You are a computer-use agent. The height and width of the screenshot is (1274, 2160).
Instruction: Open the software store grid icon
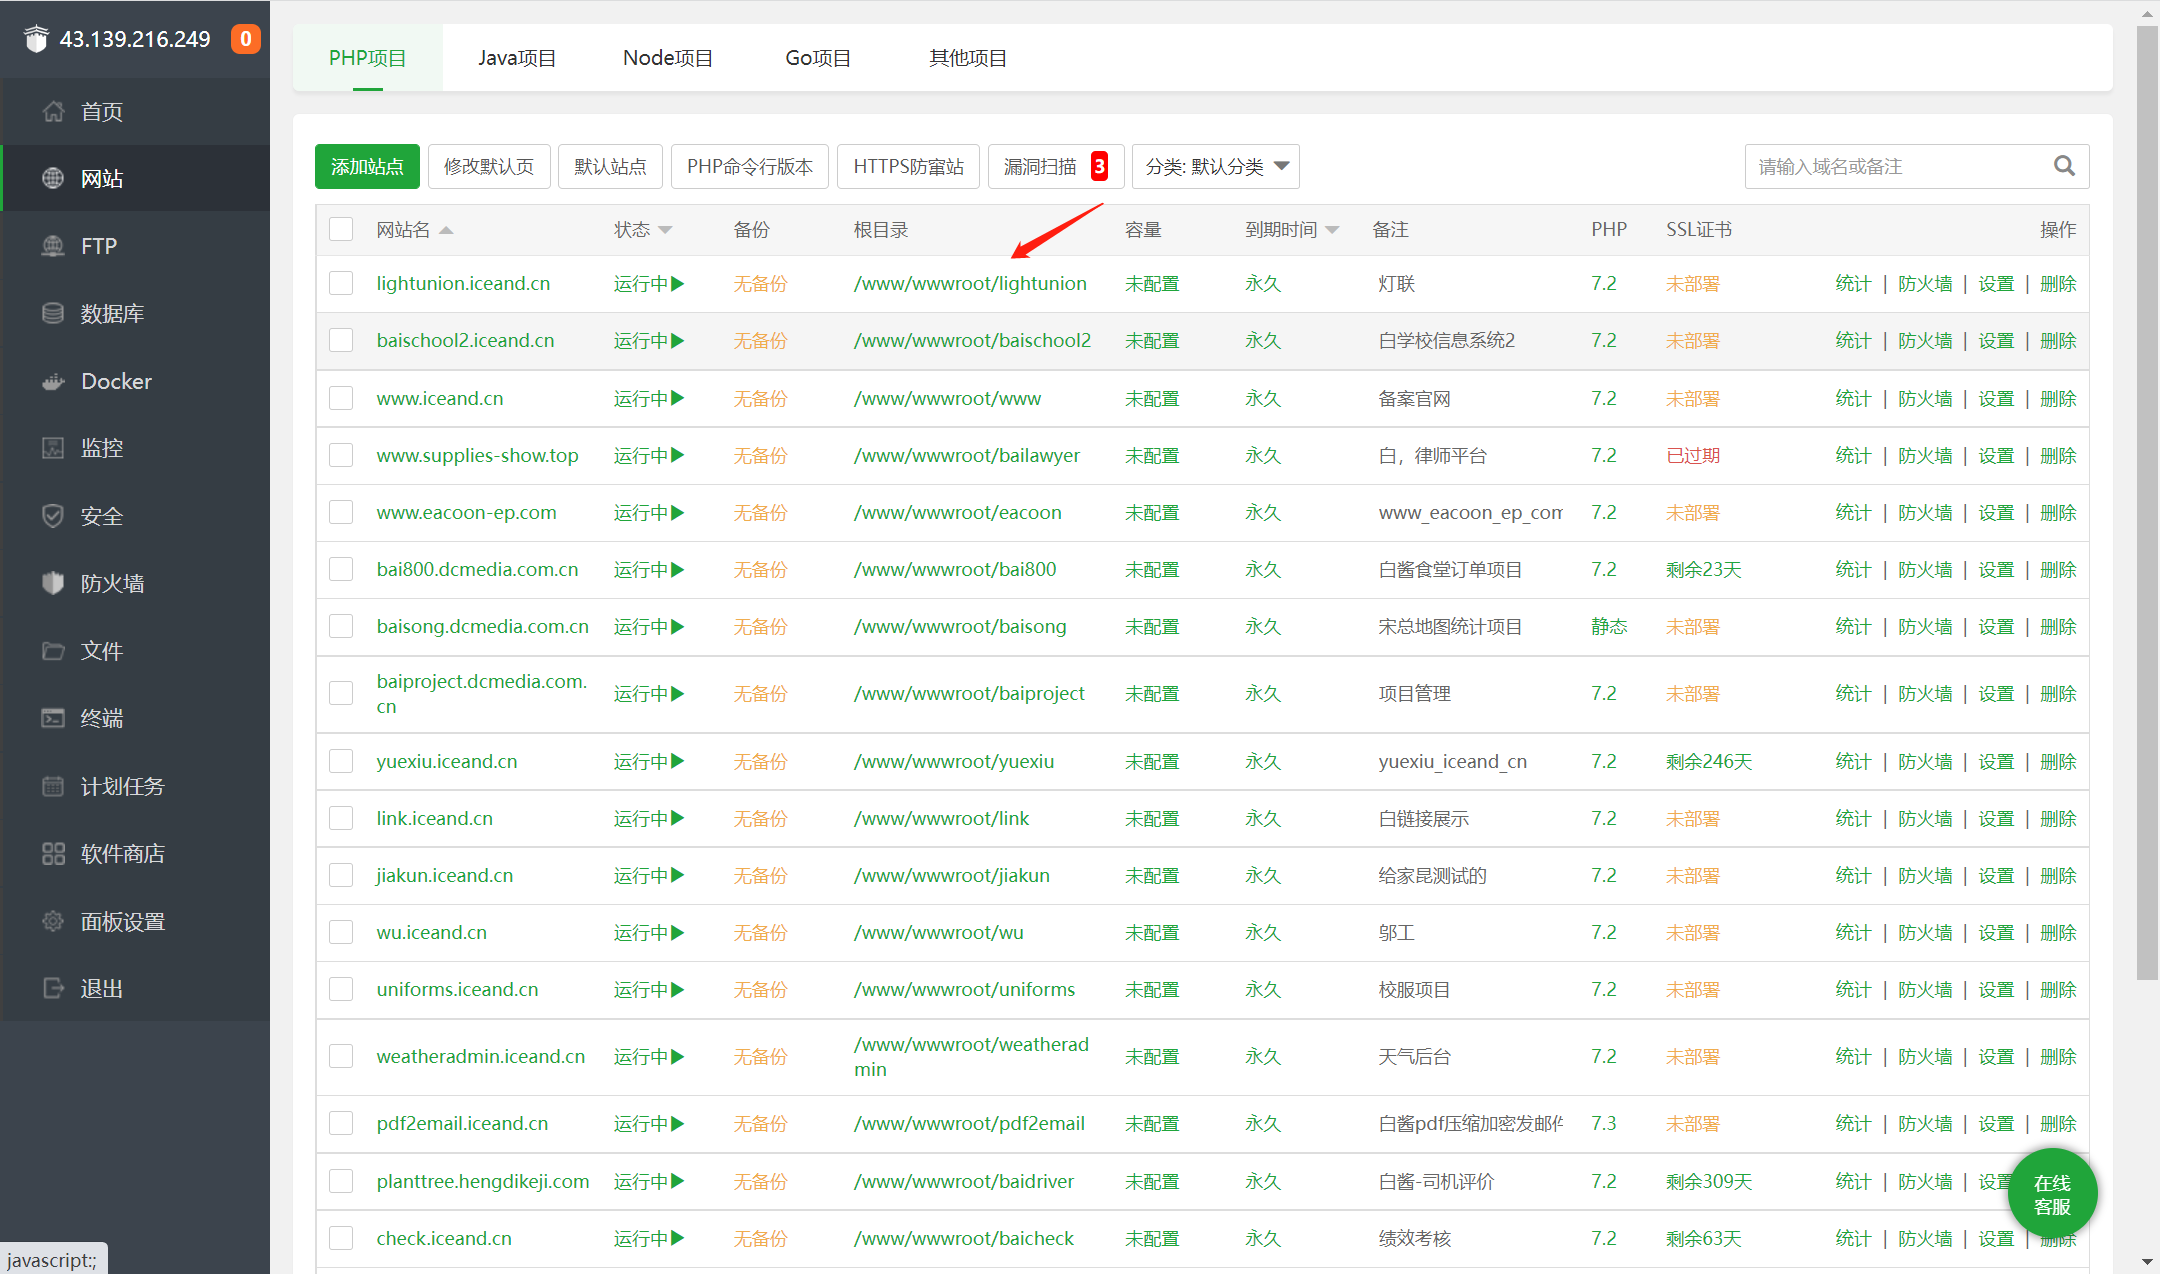tap(53, 853)
